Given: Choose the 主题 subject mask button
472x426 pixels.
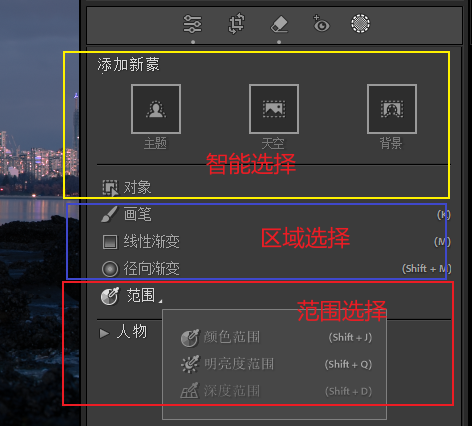Looking at the screenshot, I should coord(156,109).
